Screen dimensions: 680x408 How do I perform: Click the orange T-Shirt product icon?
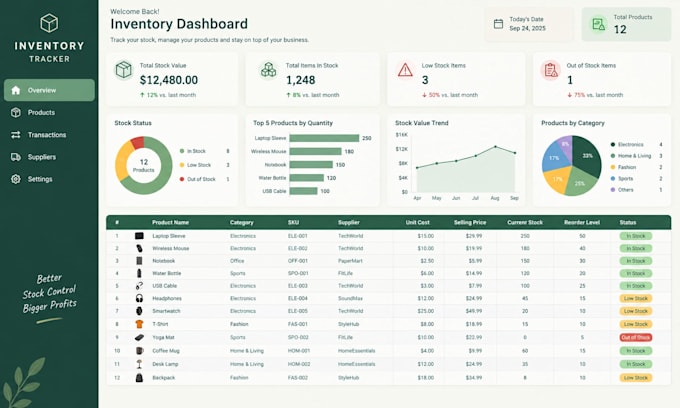(x=139, y=324)
